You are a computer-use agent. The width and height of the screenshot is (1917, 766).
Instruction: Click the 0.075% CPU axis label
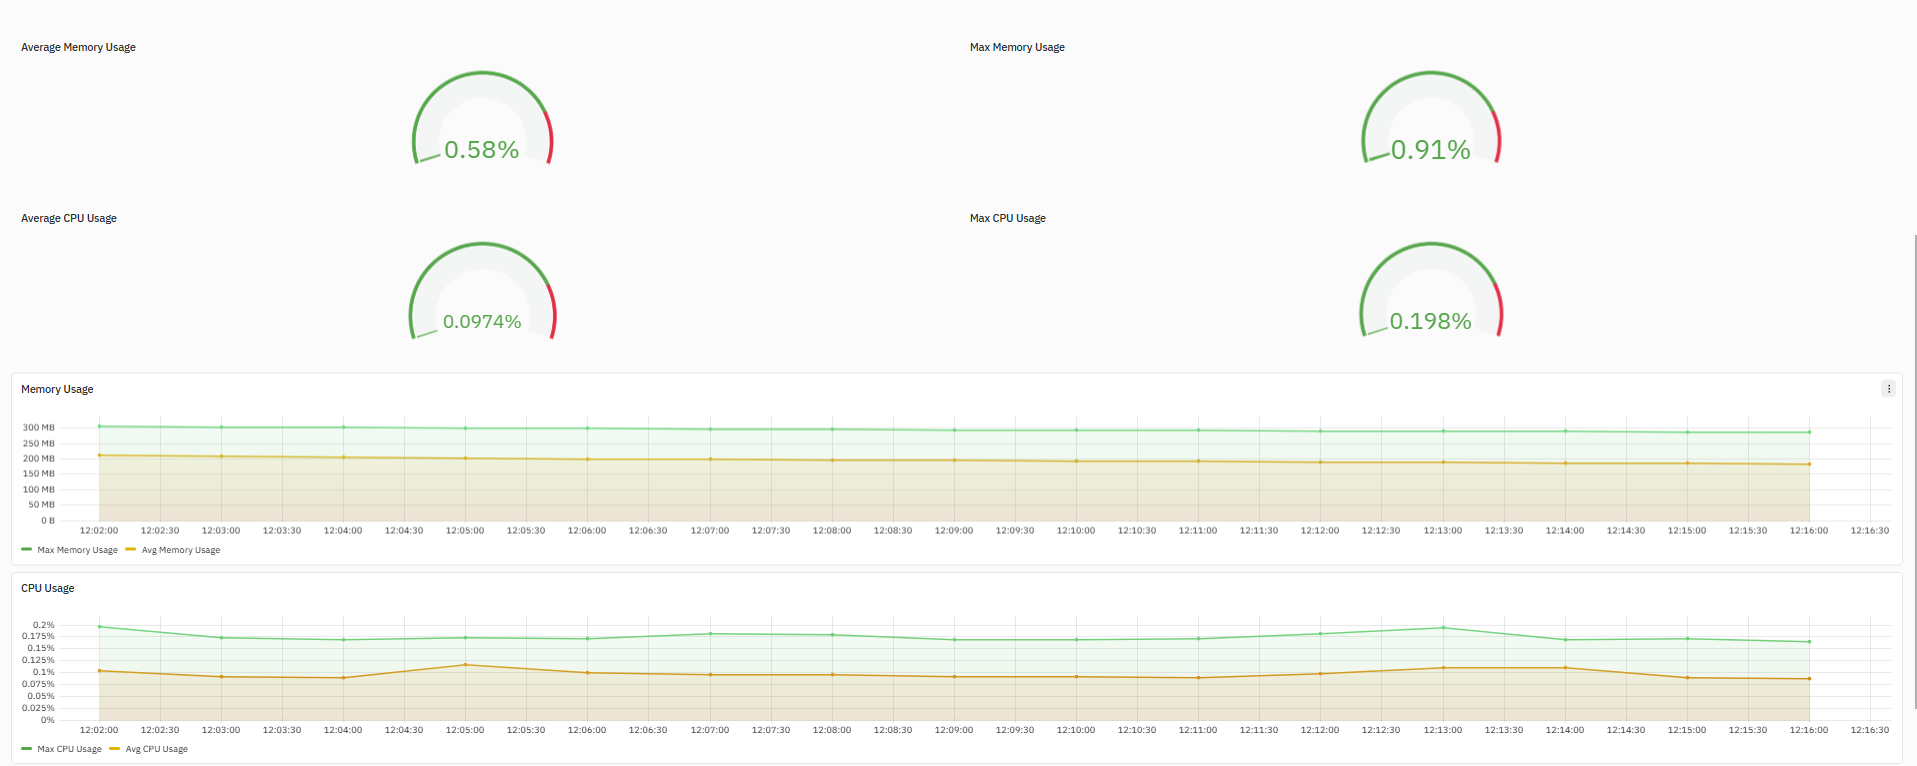point(39,684)
